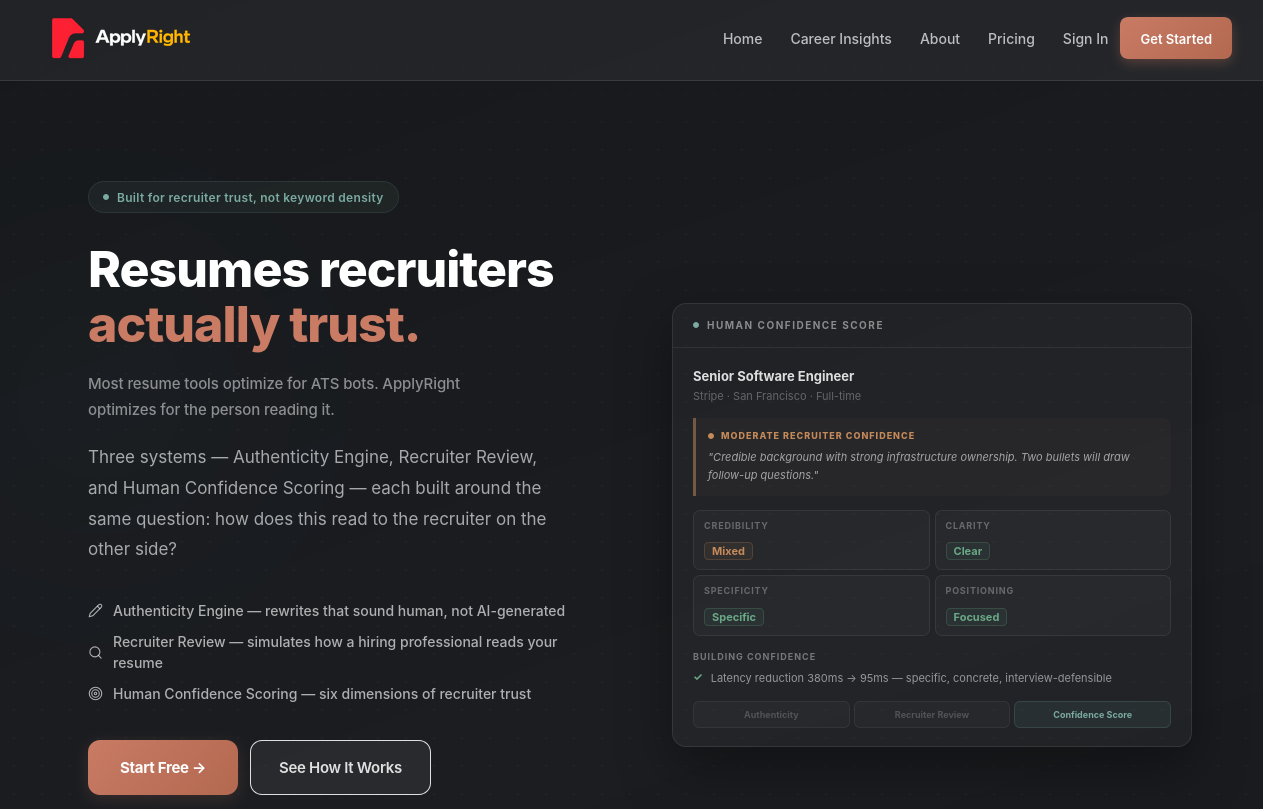Open the Pricing page
Viewport: 1263px width, 809px height.
coord(1011,39)
